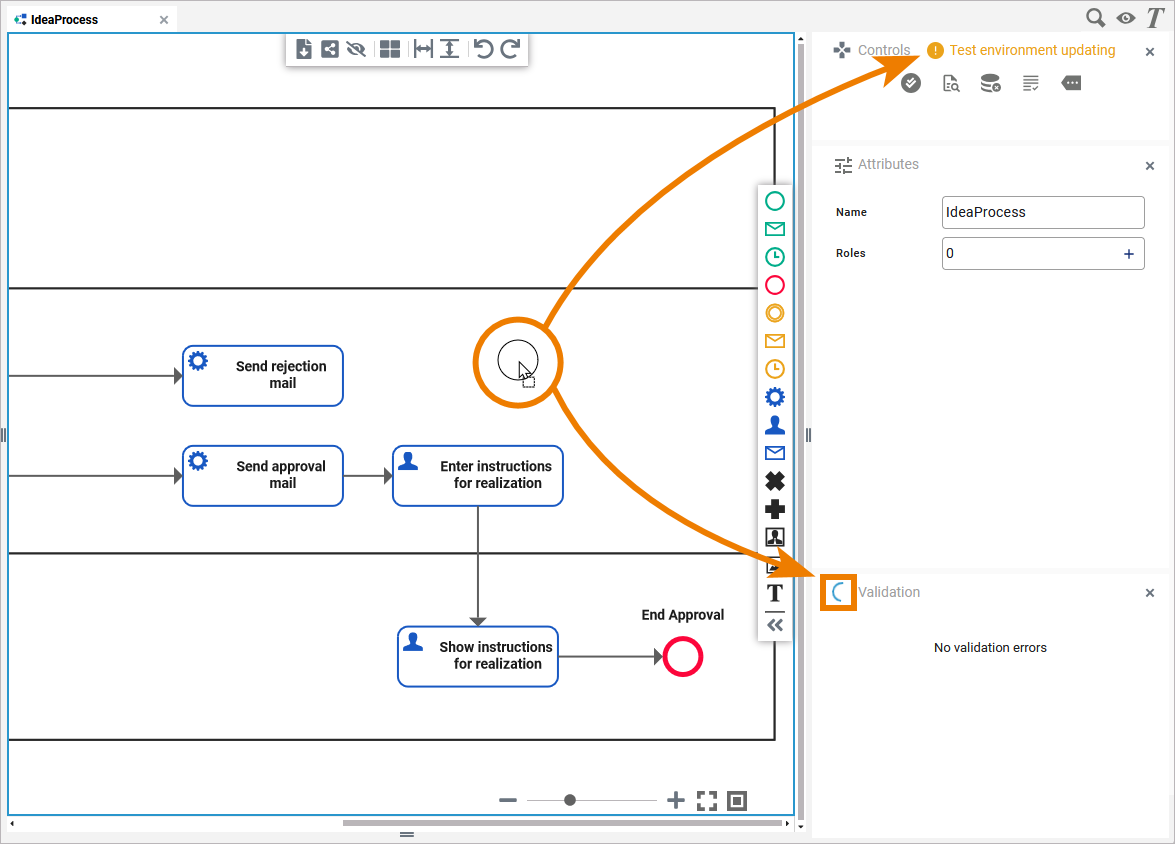The height and width of the screenshot is (844, 1175).
Task: Switch to the IdeaProcess tab
Action: 64,19
